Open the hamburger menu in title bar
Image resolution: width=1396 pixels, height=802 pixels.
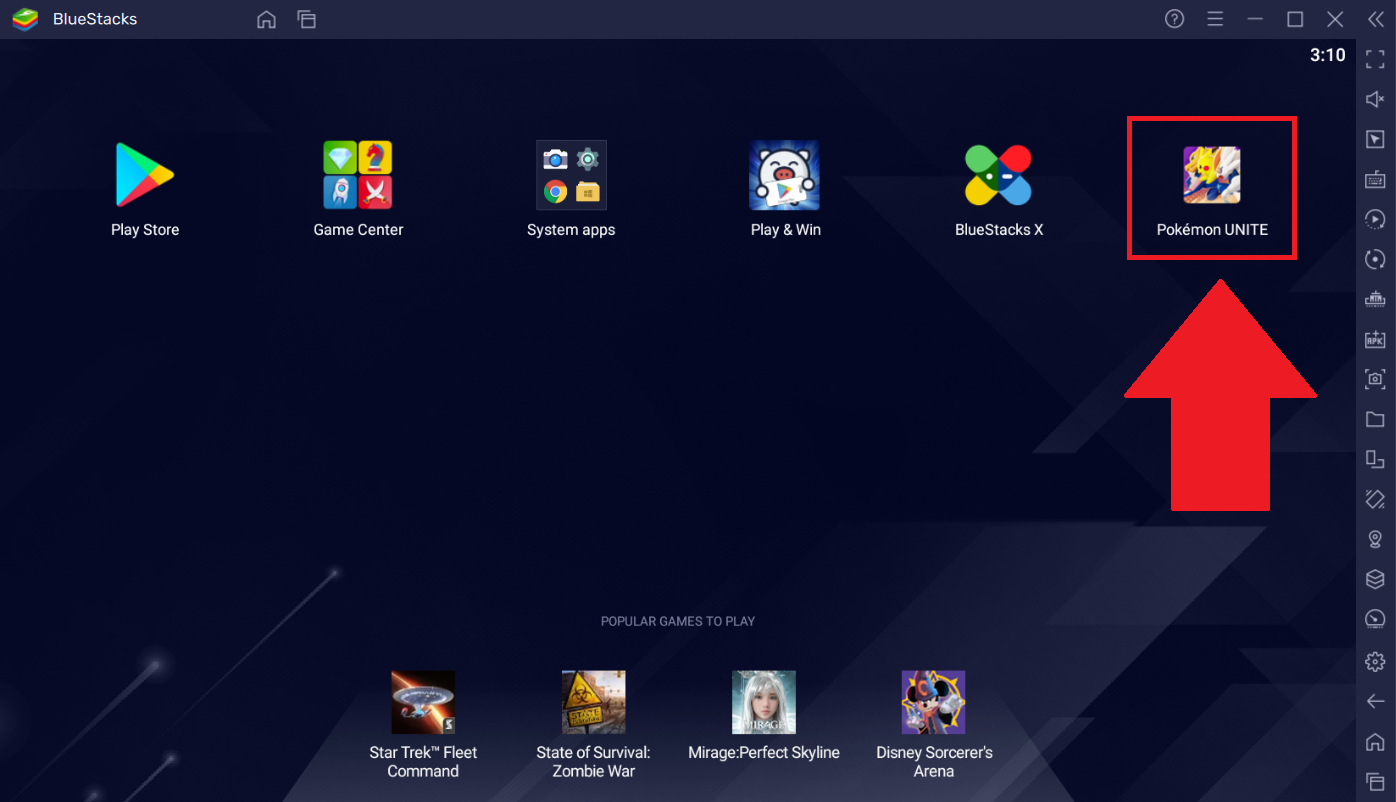tap(1215, 19)
